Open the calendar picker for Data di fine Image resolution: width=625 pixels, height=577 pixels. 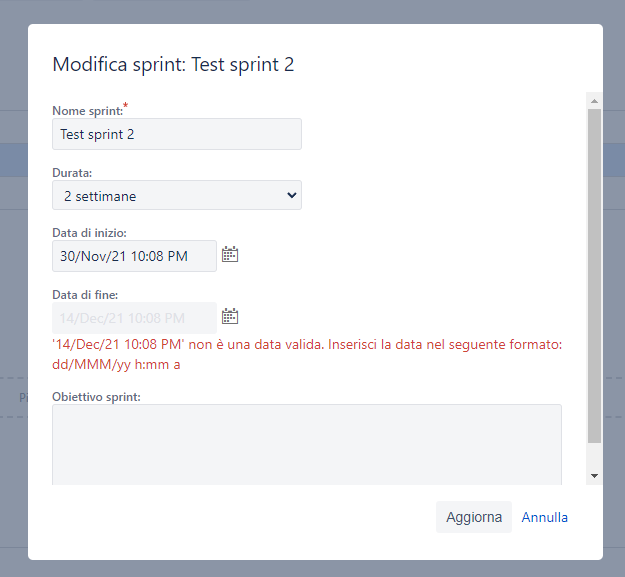pos(230,316)
